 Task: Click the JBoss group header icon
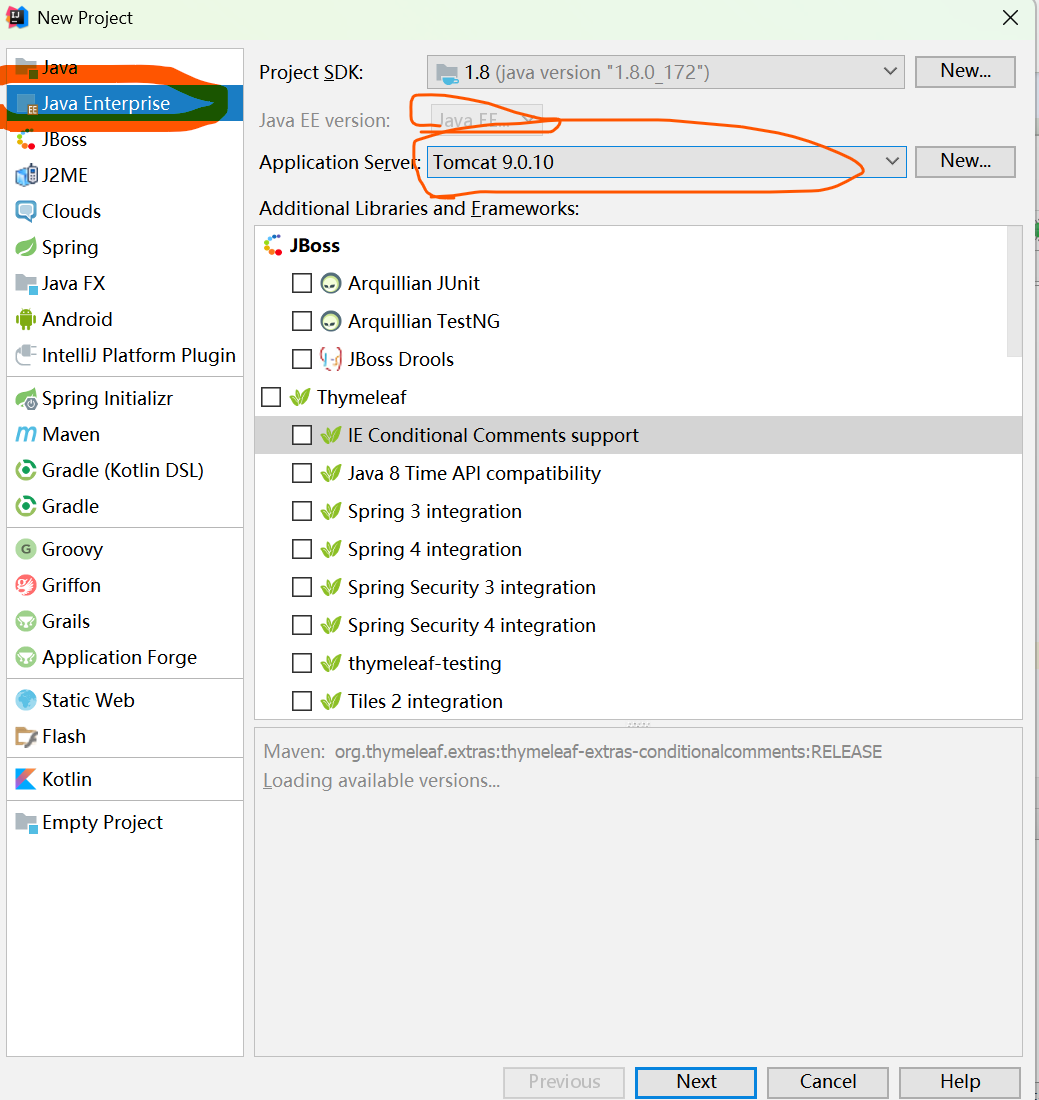(x=273, y=246)
